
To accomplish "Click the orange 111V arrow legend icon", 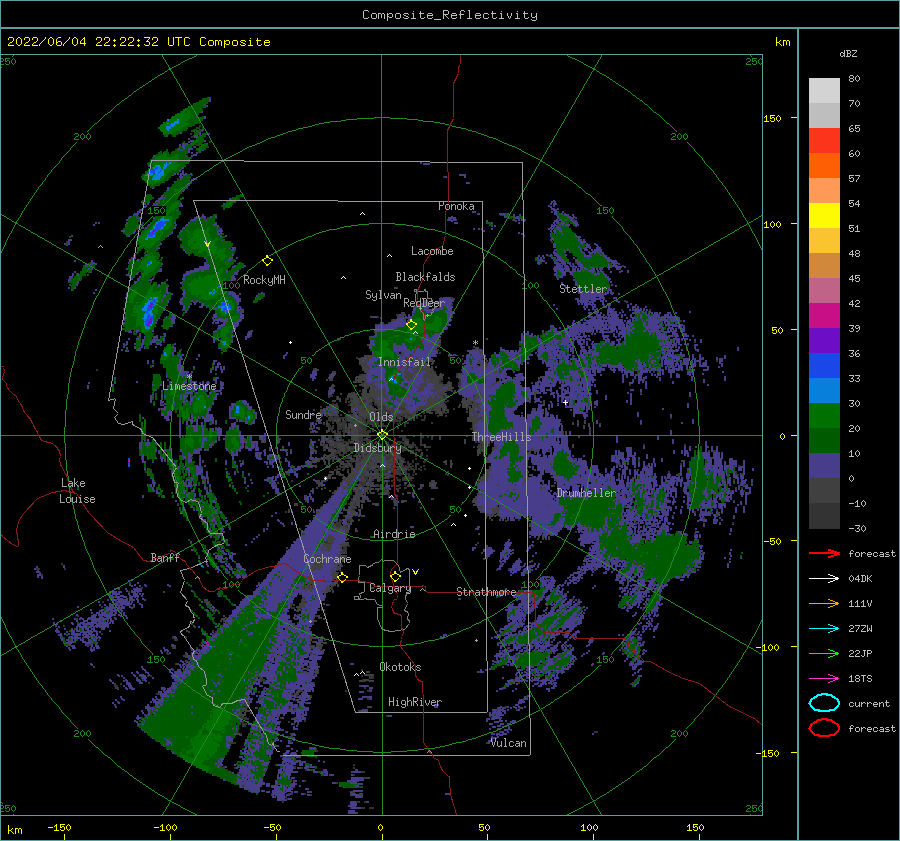I will click(824, 603).
